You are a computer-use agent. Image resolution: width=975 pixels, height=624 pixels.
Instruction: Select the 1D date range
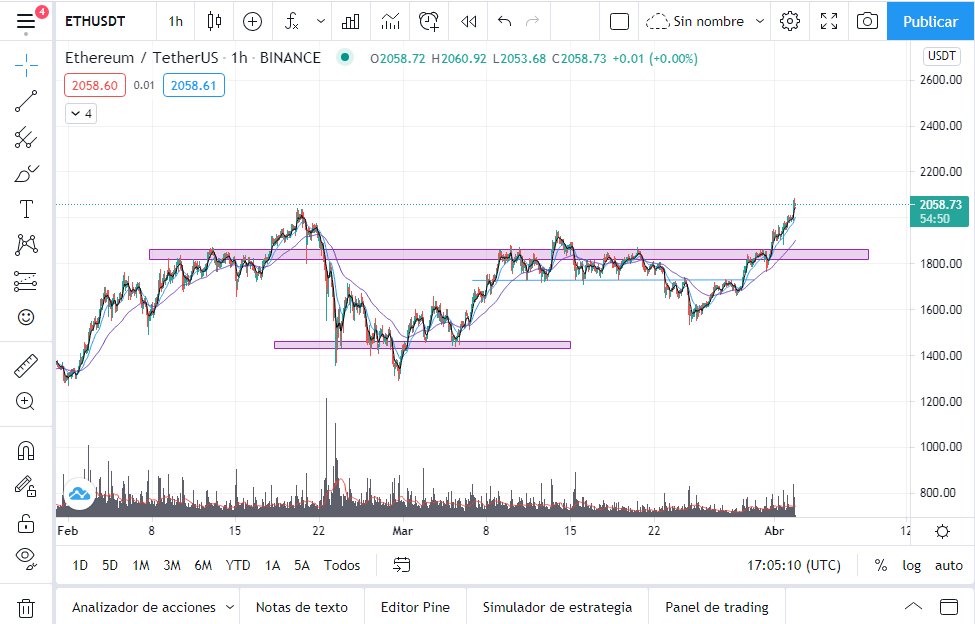point(80,565)
